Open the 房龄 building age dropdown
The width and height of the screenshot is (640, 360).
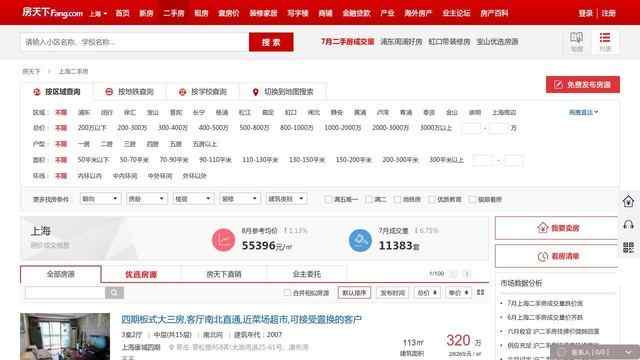147,199
